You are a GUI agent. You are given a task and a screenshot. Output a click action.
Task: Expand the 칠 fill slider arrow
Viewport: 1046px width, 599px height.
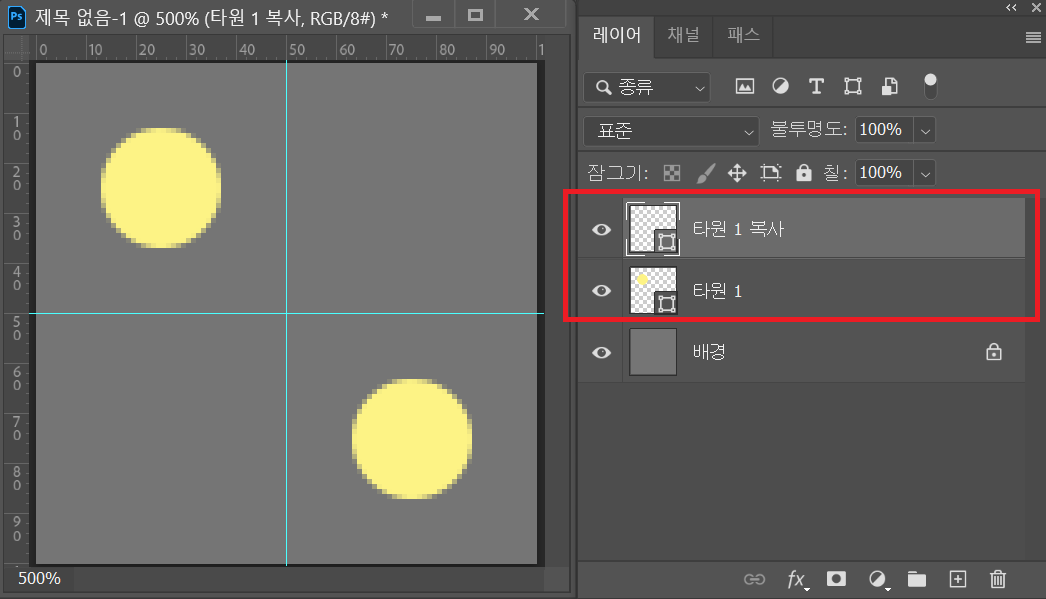(x=925, y=174)
